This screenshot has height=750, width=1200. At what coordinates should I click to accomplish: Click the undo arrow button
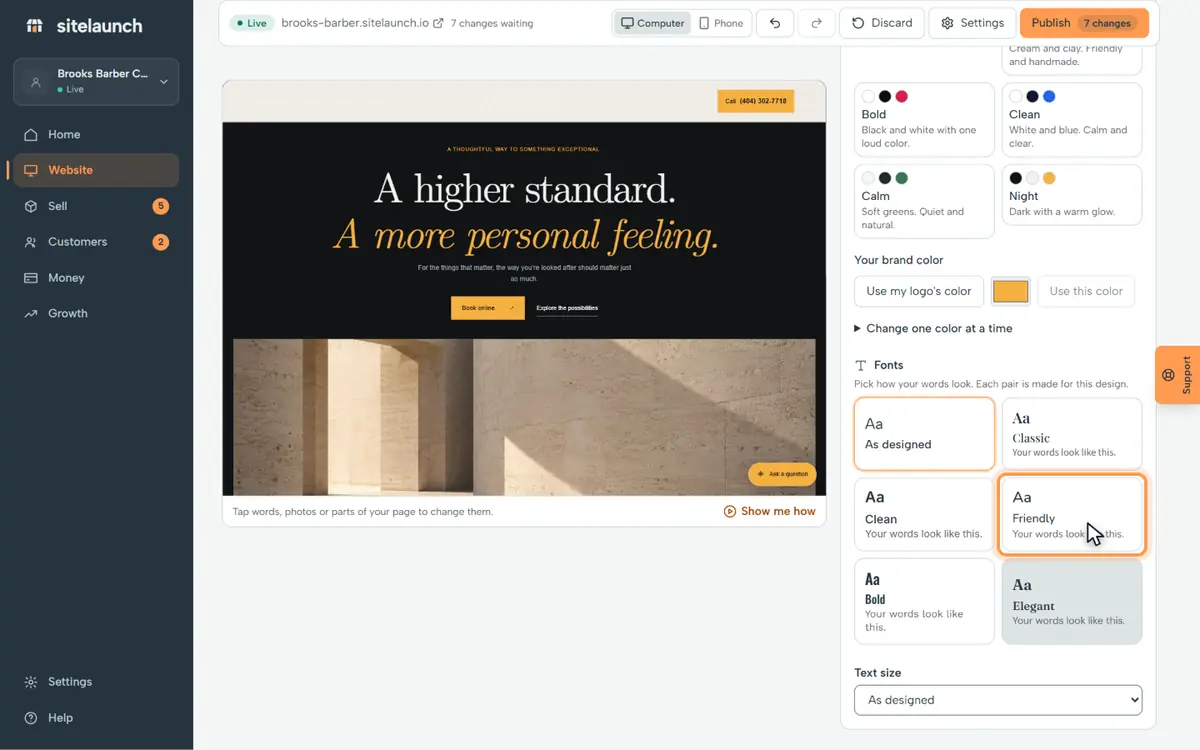pyautogui.click(x=775, y=23)
